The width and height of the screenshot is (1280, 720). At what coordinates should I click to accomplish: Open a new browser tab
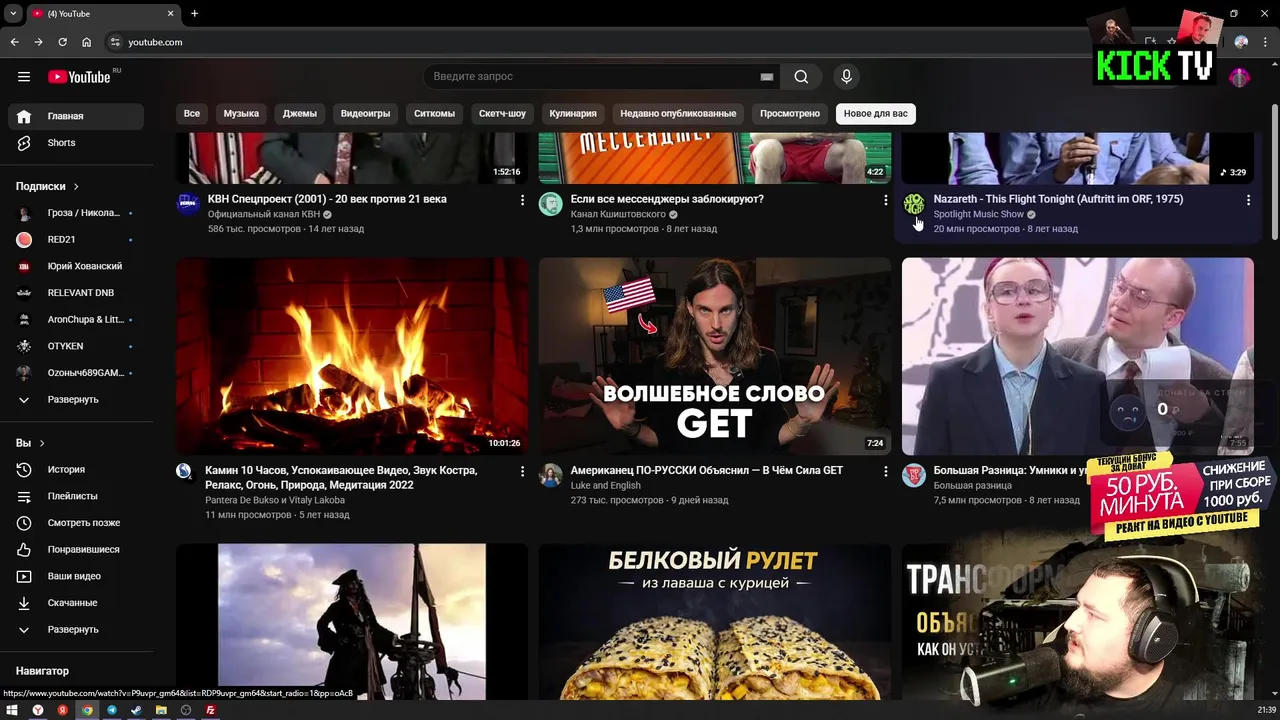(194, 13)
